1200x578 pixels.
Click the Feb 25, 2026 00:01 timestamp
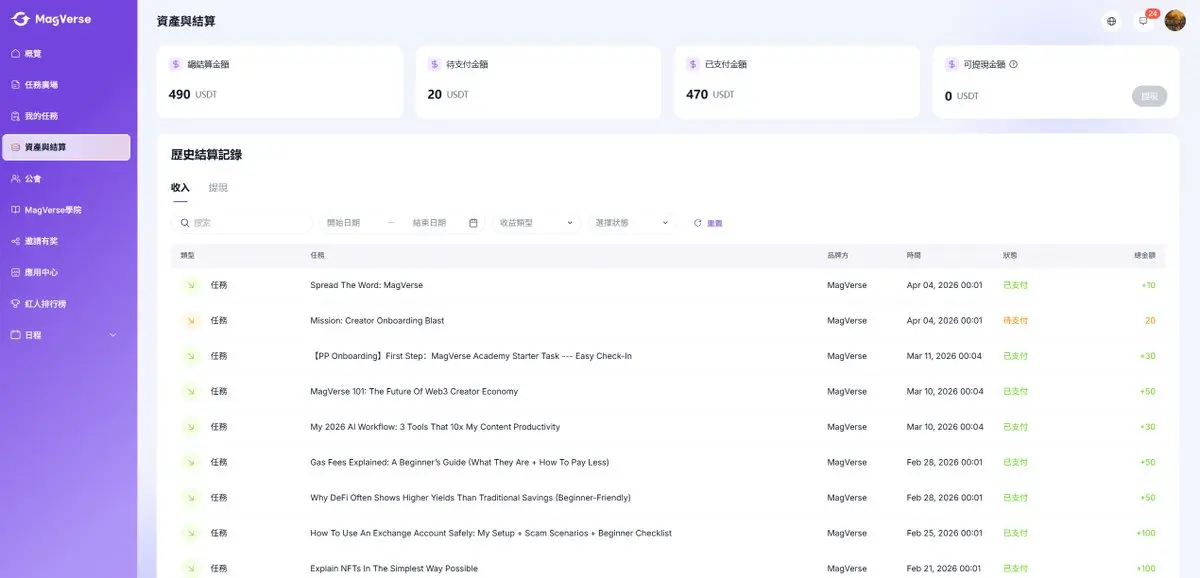tap(945, 533)
